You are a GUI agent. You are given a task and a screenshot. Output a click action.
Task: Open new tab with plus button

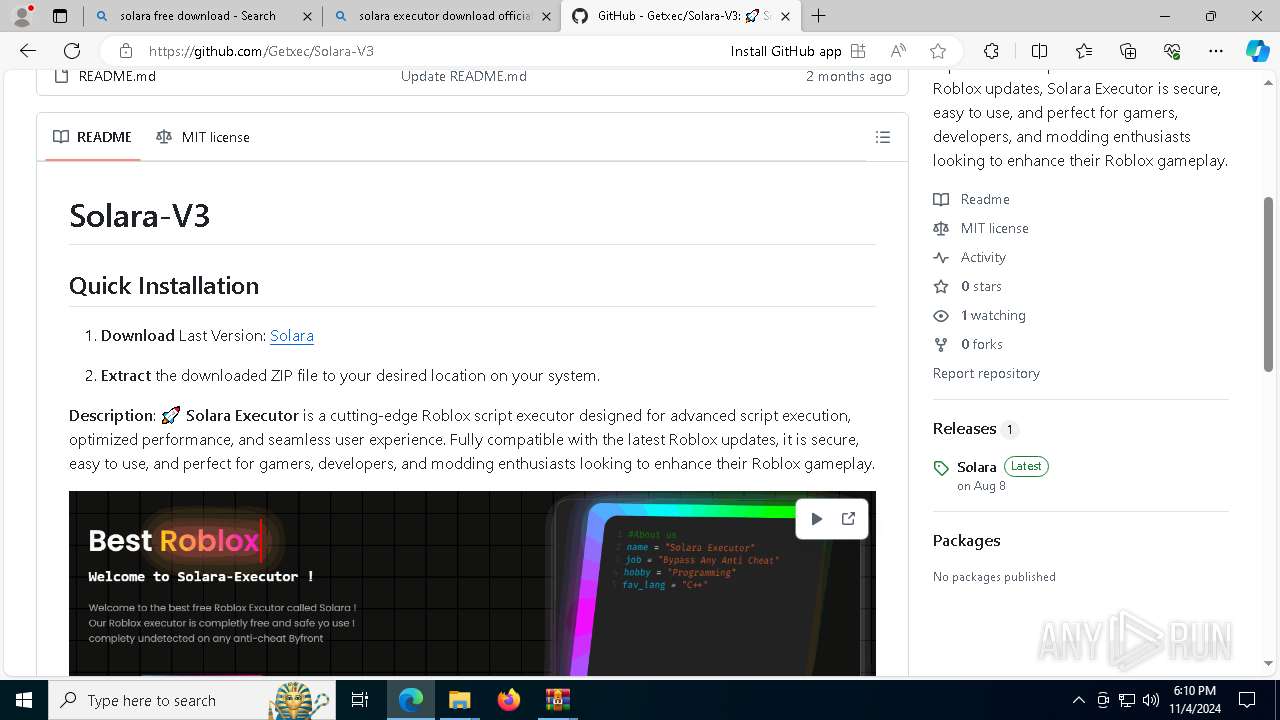coord(818,16)
